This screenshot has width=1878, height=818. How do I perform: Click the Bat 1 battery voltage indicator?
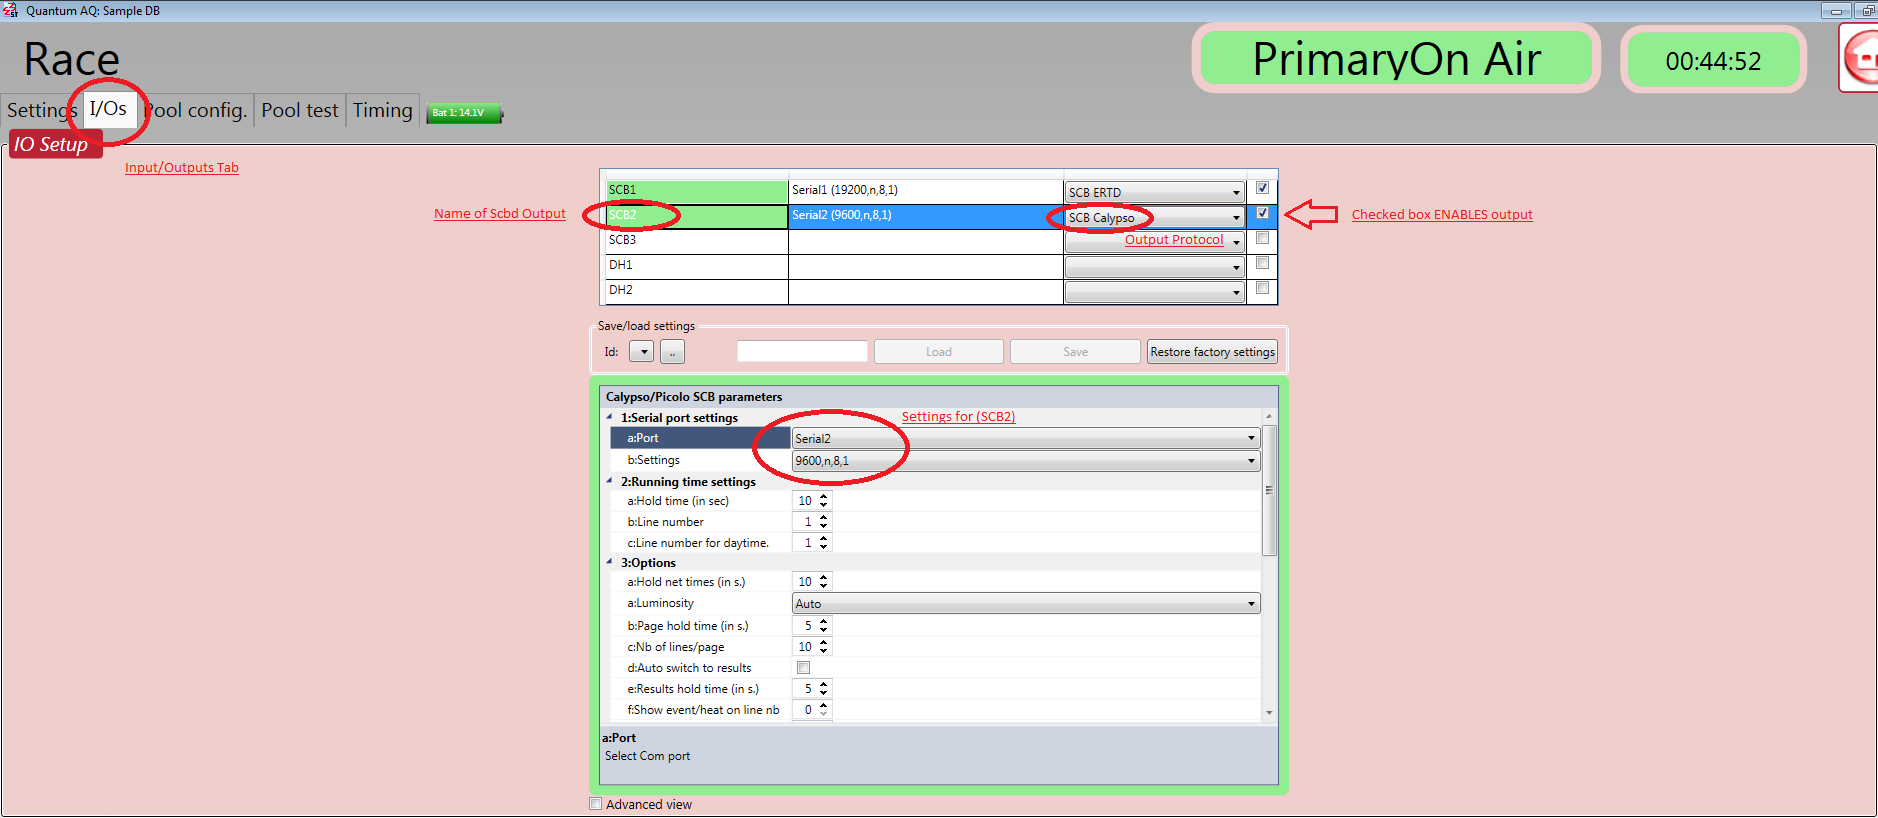[x=464, y=113]
